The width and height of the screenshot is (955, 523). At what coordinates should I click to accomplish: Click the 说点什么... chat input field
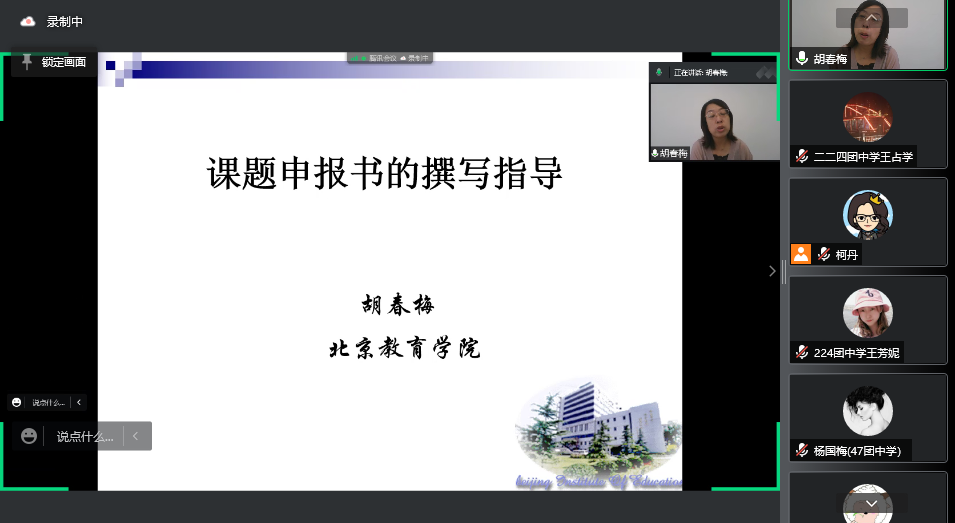tap(85, 437)
